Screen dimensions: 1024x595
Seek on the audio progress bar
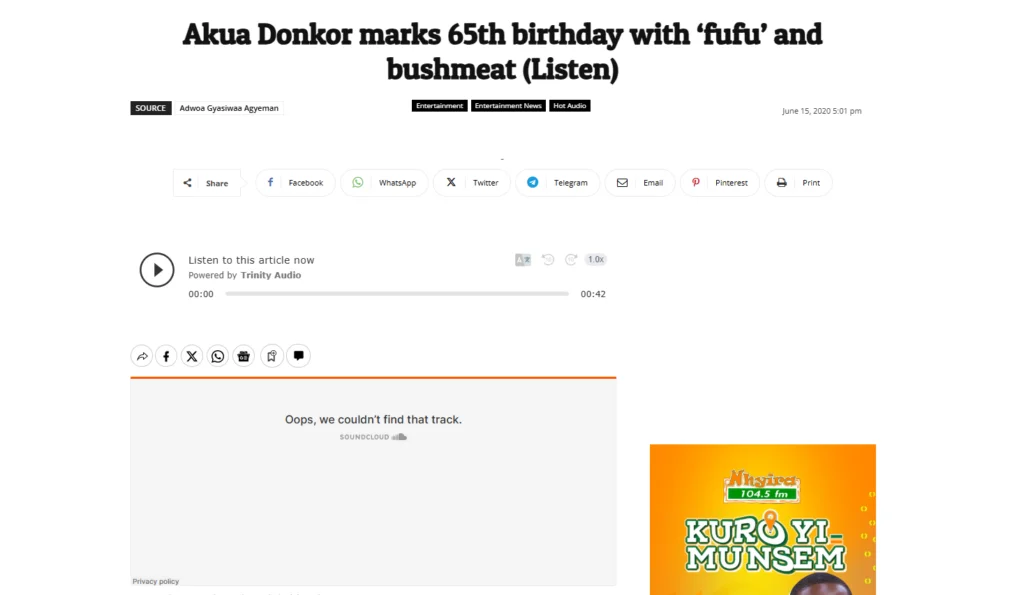tap(397, 294)
